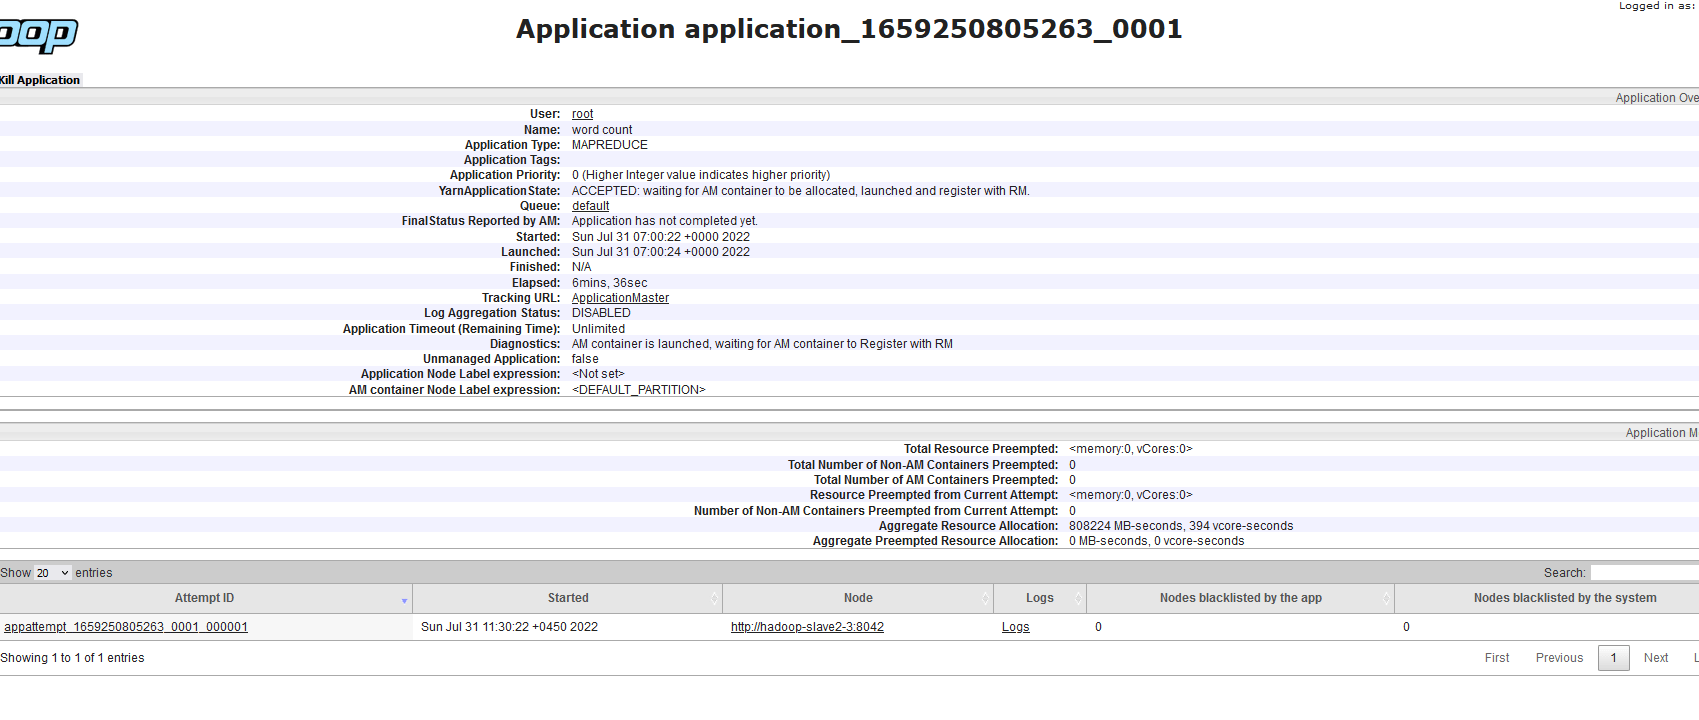Open the root user link
This screenshot has height=720, width=1699.
pos(582,114)
